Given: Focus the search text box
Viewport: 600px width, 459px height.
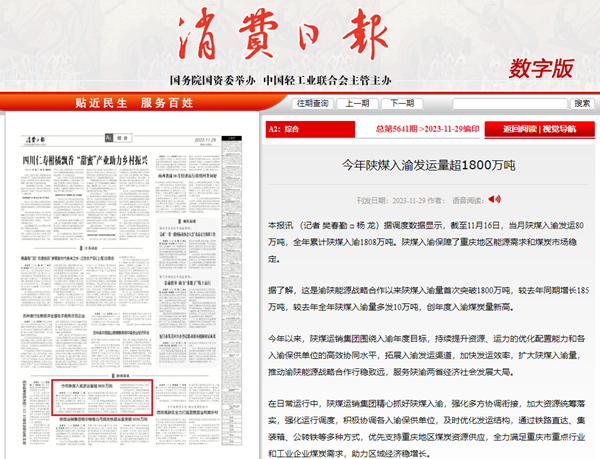Looking at the screenshot, I should pyautogui.click(x=510, y=104).
